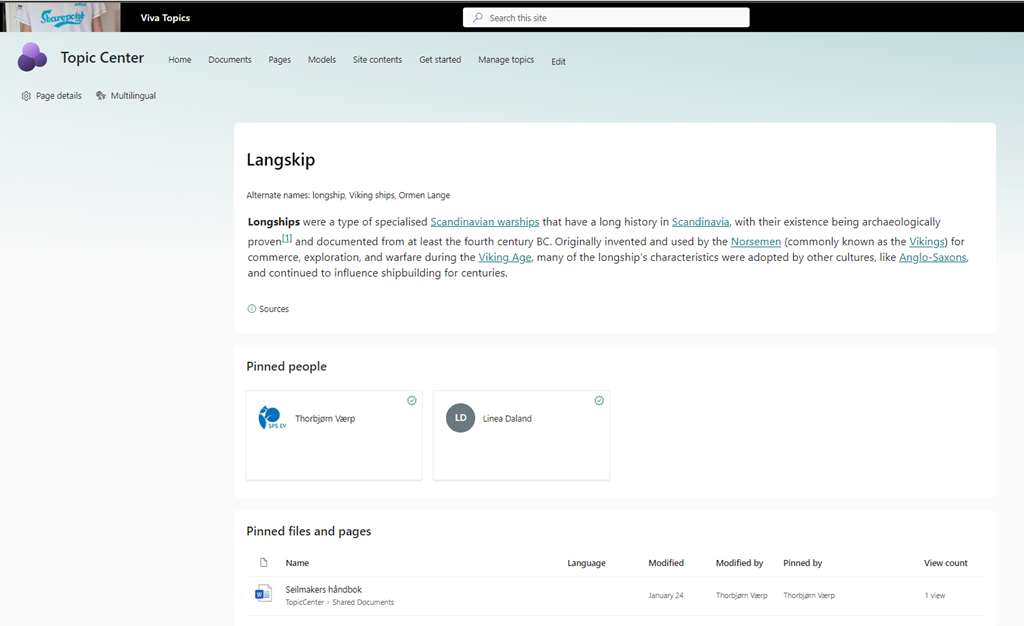This screenshot has width=1024, height=626.
Task: Sort by the View count column header
Action: click(x=946, y=563)
